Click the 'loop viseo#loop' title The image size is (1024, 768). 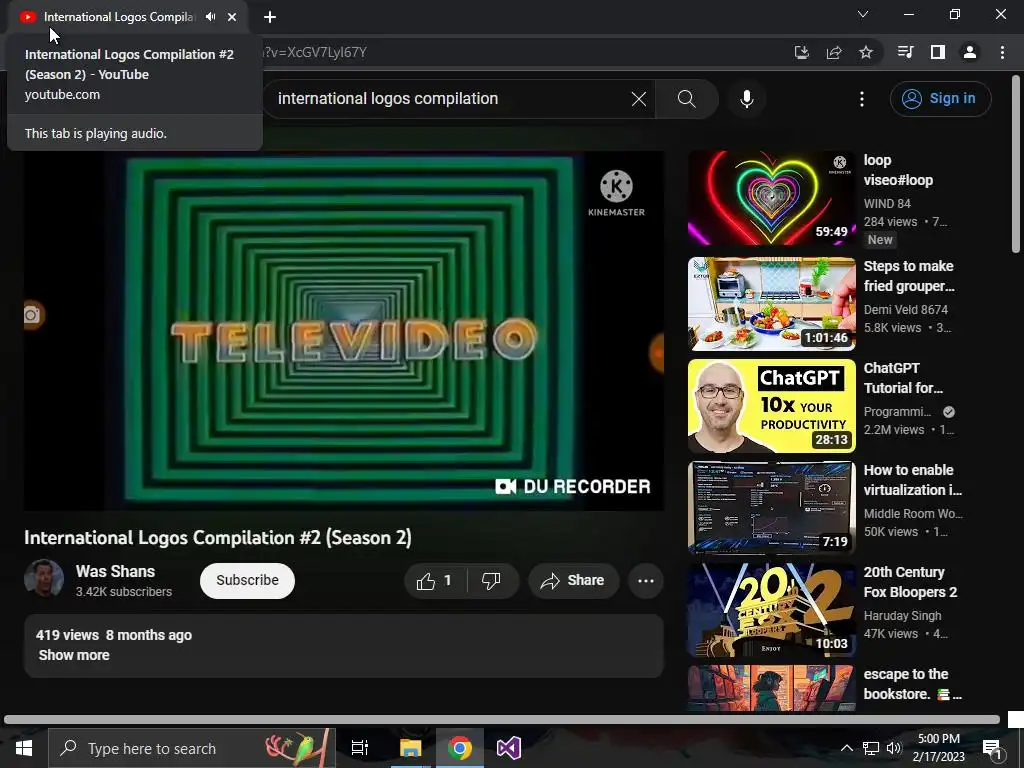click(x=898, y=170)
